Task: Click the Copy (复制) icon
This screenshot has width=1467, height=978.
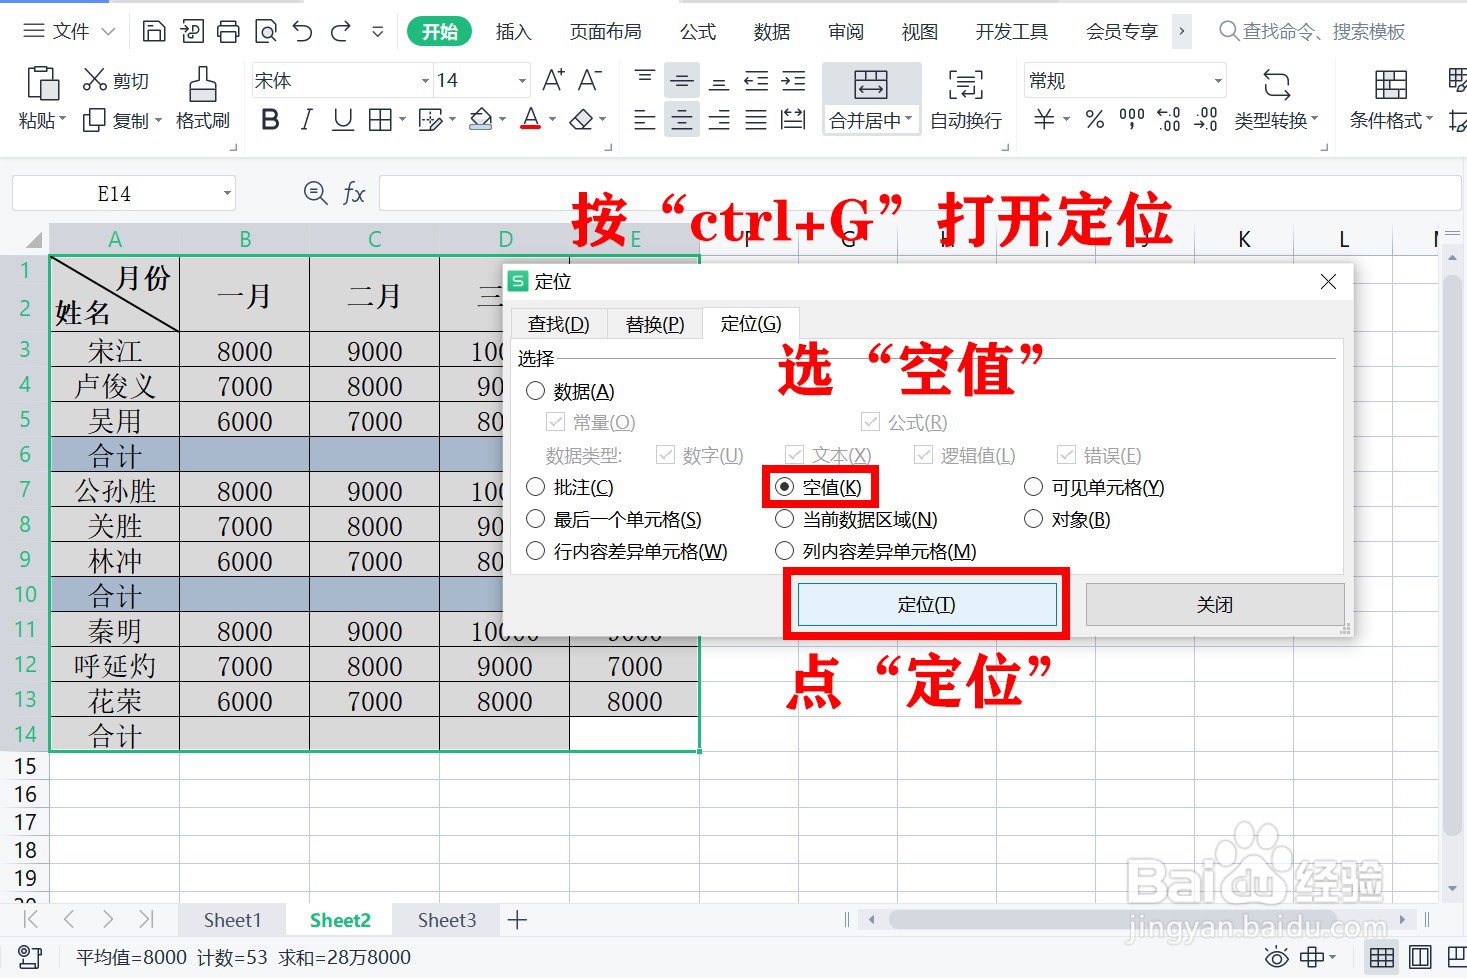Action: point(94,121)
